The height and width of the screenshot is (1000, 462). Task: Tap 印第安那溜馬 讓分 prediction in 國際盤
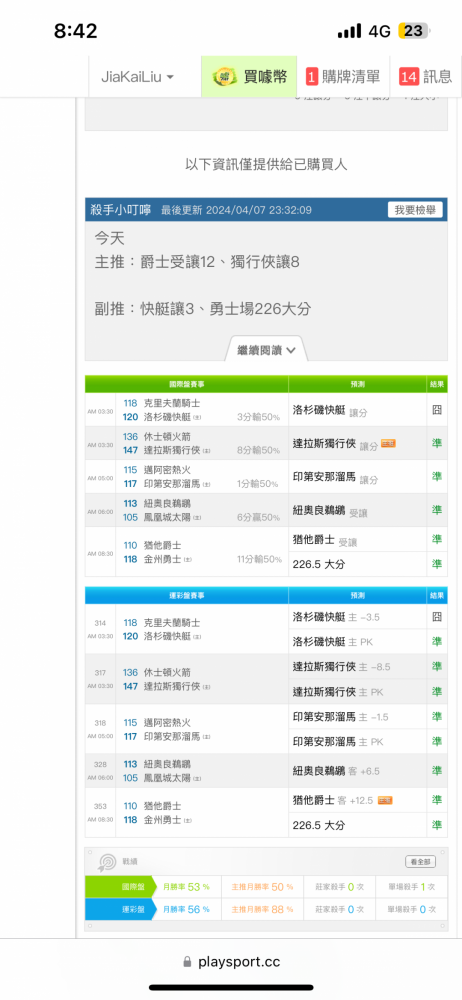335,479
